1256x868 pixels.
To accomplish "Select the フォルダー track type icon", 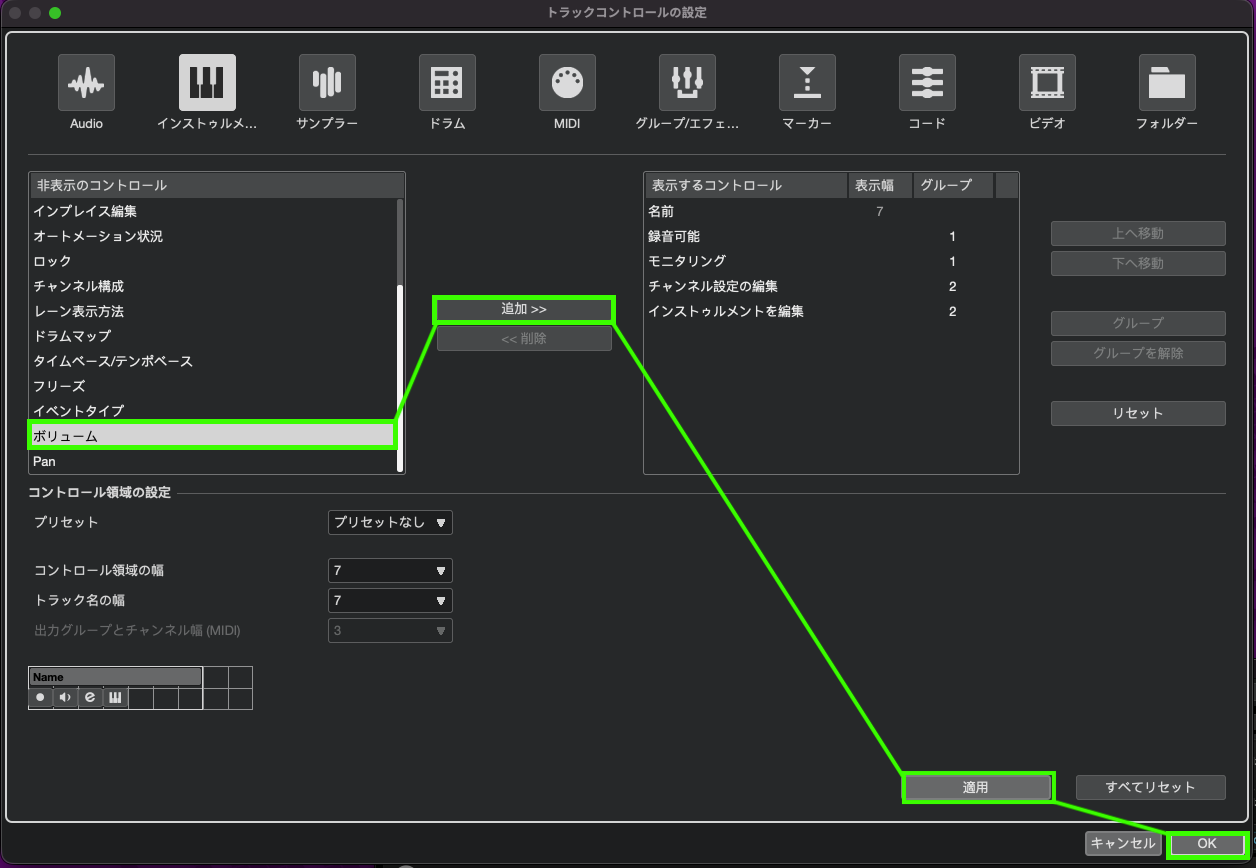I will [1167, 83].
